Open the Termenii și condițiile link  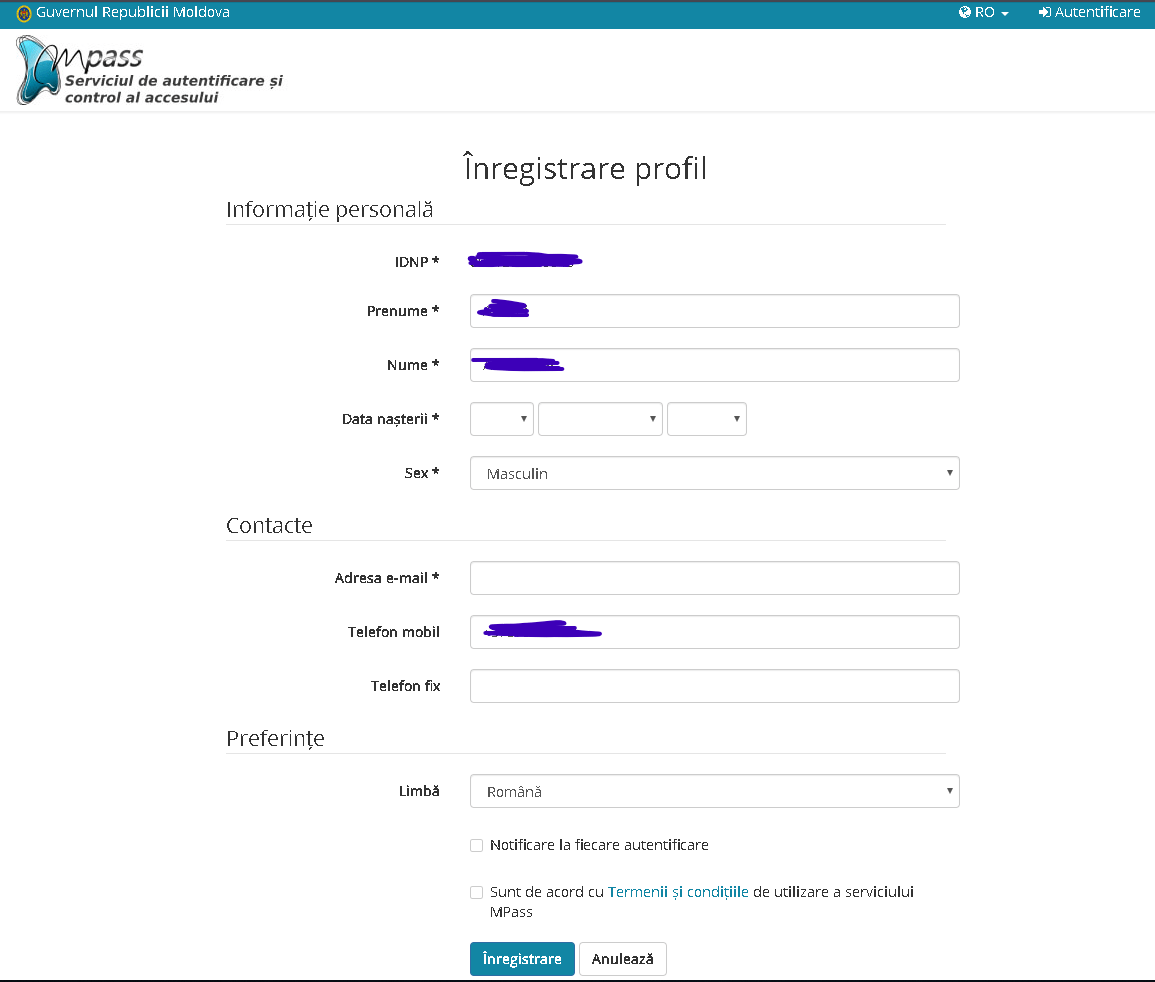[678, 892]
